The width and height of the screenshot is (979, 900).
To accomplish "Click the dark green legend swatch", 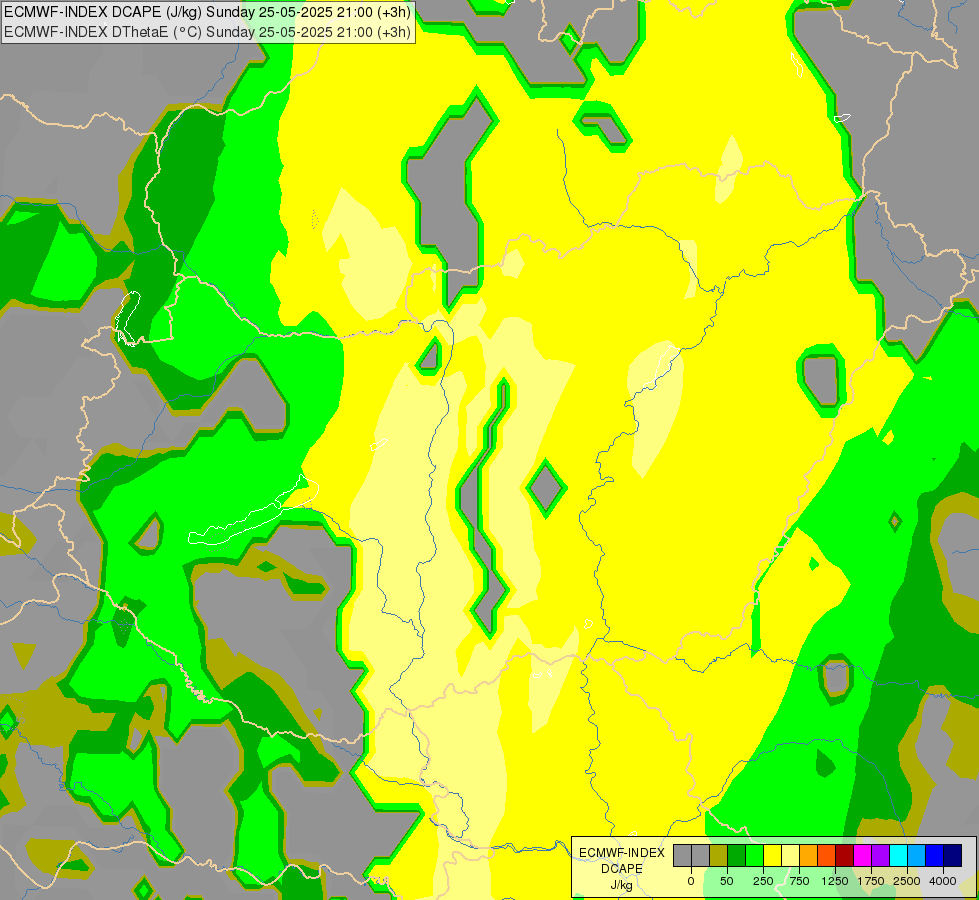I will 737,855.
